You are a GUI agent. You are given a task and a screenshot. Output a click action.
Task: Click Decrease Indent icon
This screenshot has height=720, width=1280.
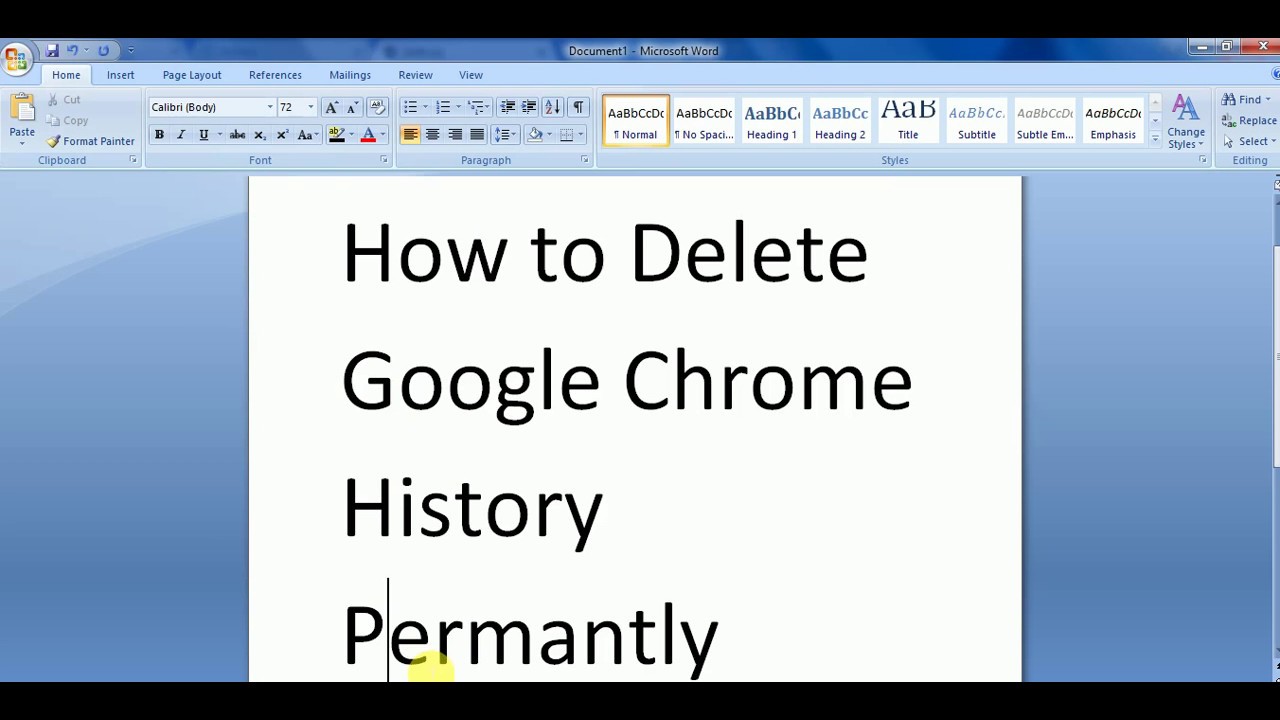coord(507,107)
